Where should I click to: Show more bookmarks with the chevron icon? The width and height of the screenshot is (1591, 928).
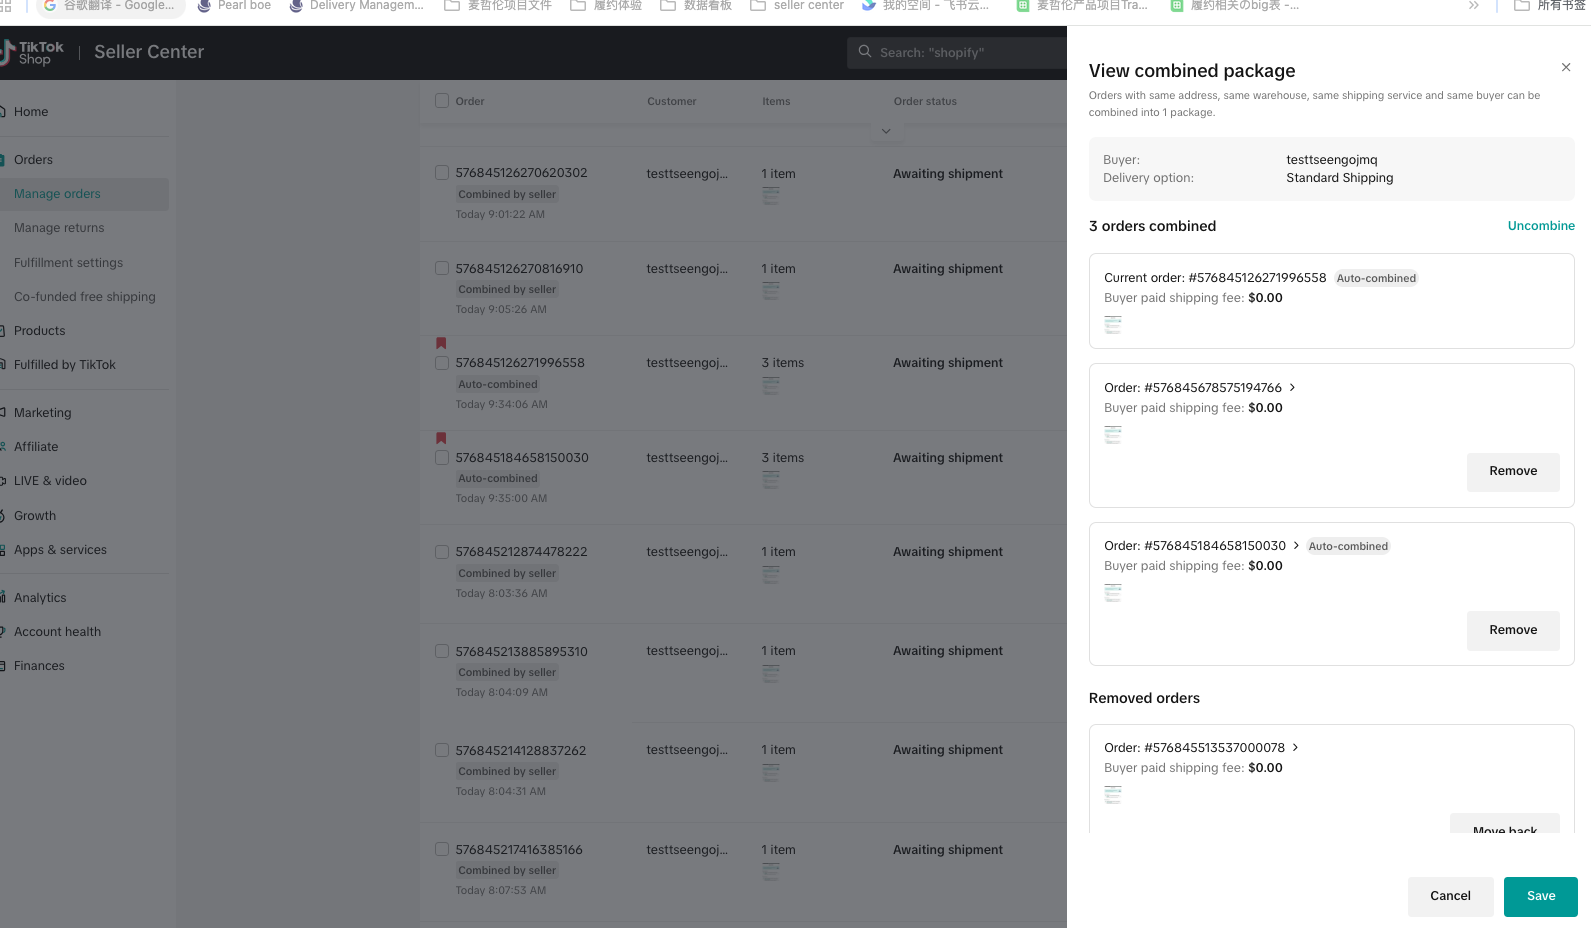pos(1473,6)
